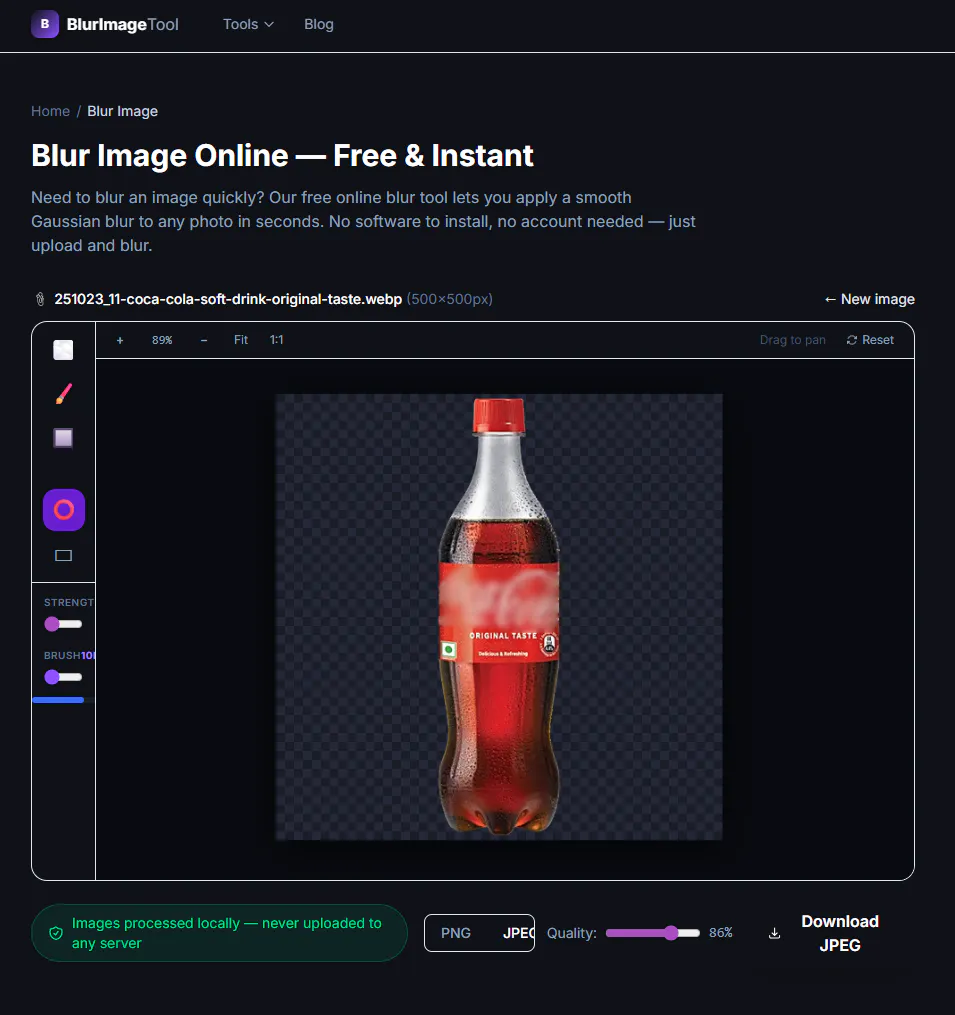Open the Tools dropdown menu
This screenshot has width=955, height=1015.
coord(248,24)
